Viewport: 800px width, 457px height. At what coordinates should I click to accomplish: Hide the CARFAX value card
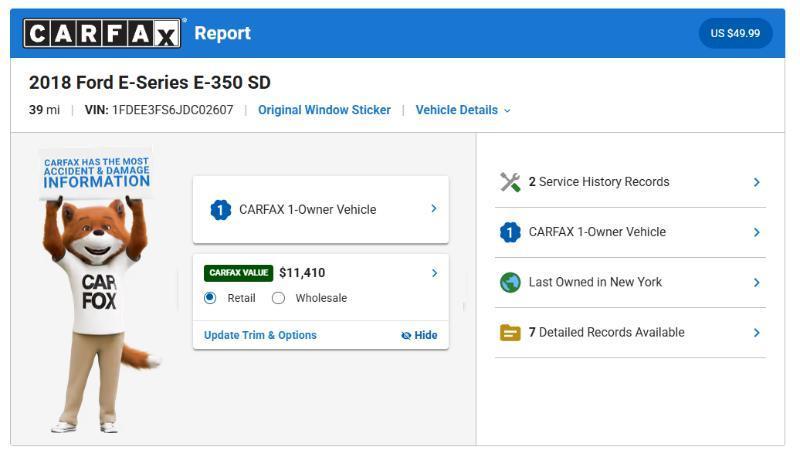point(419,335)
